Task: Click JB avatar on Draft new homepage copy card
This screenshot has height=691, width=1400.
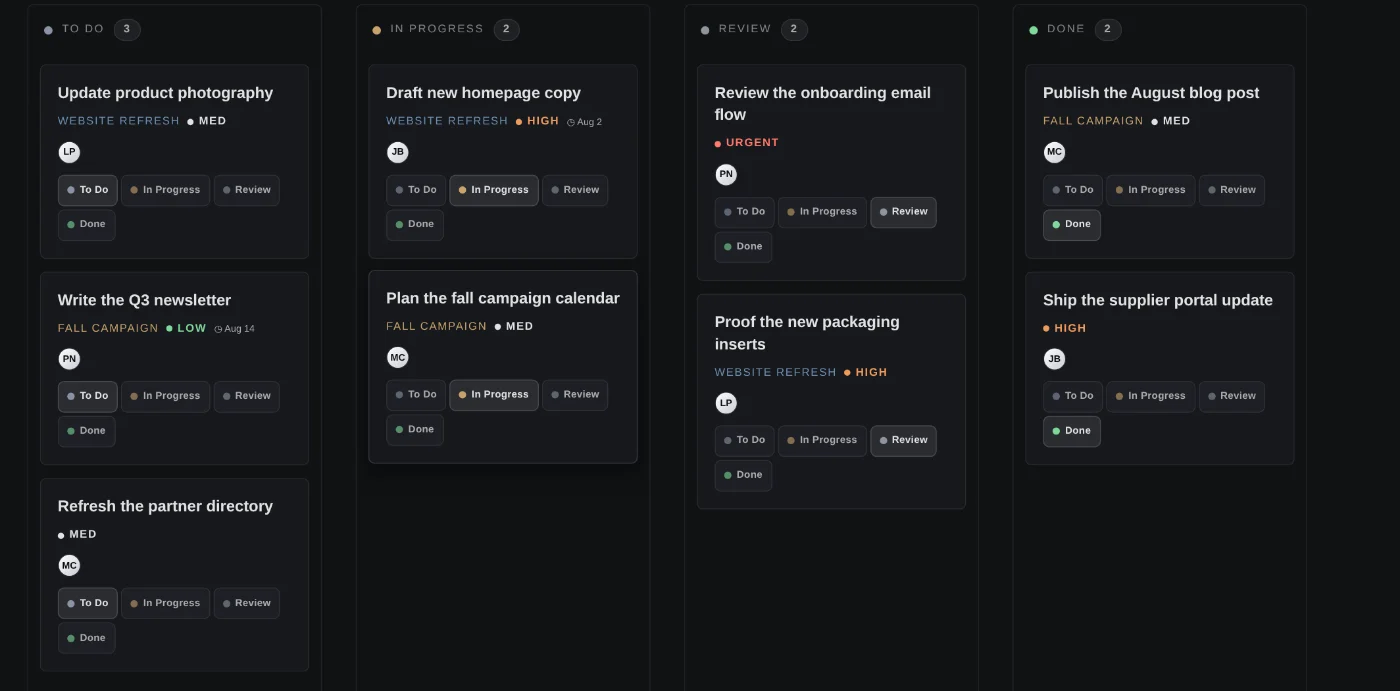Action: tap(398, 153)
